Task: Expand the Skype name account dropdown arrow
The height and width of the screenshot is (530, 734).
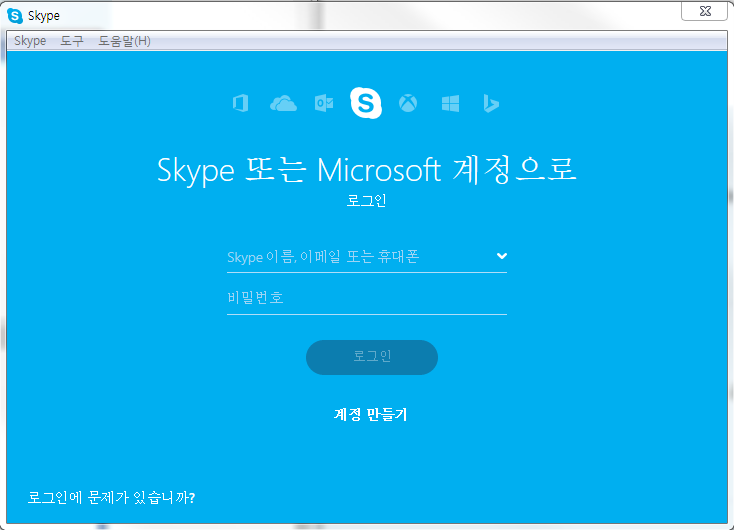Action: coord(502,256)
